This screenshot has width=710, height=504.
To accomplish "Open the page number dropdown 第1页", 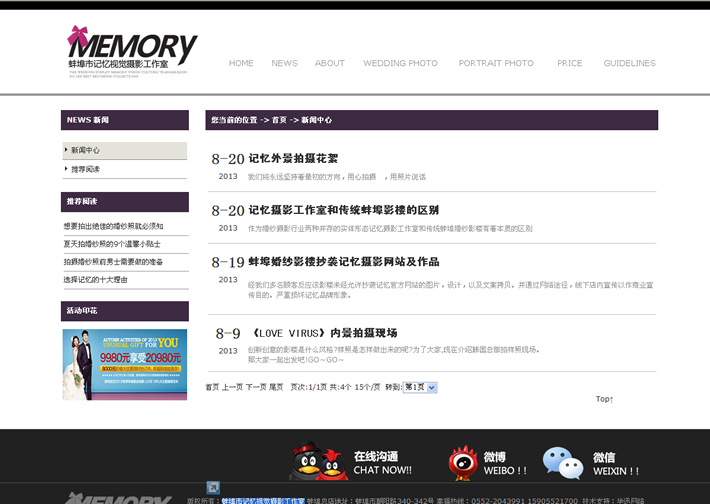I will (419, 387).
